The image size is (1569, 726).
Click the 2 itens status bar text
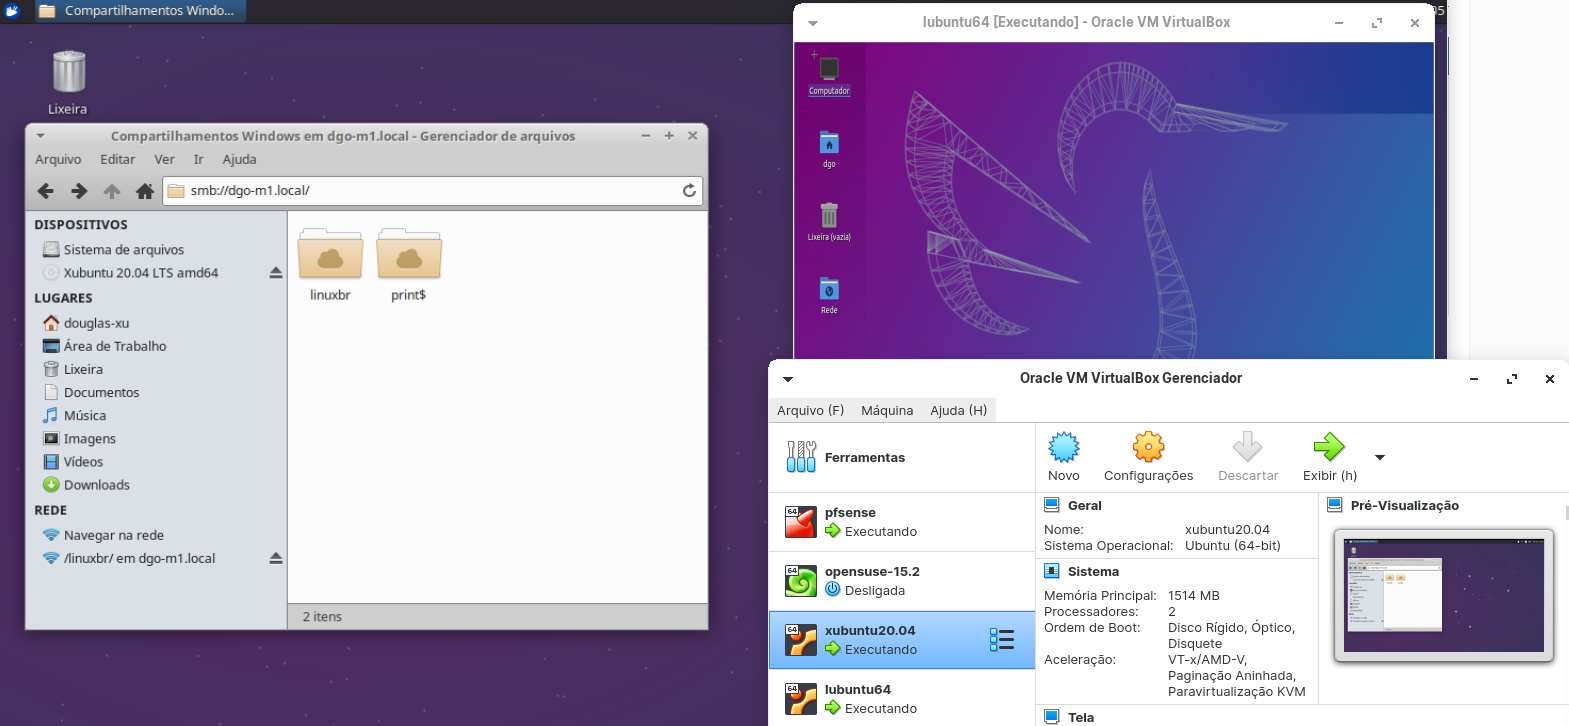(322, 617)
